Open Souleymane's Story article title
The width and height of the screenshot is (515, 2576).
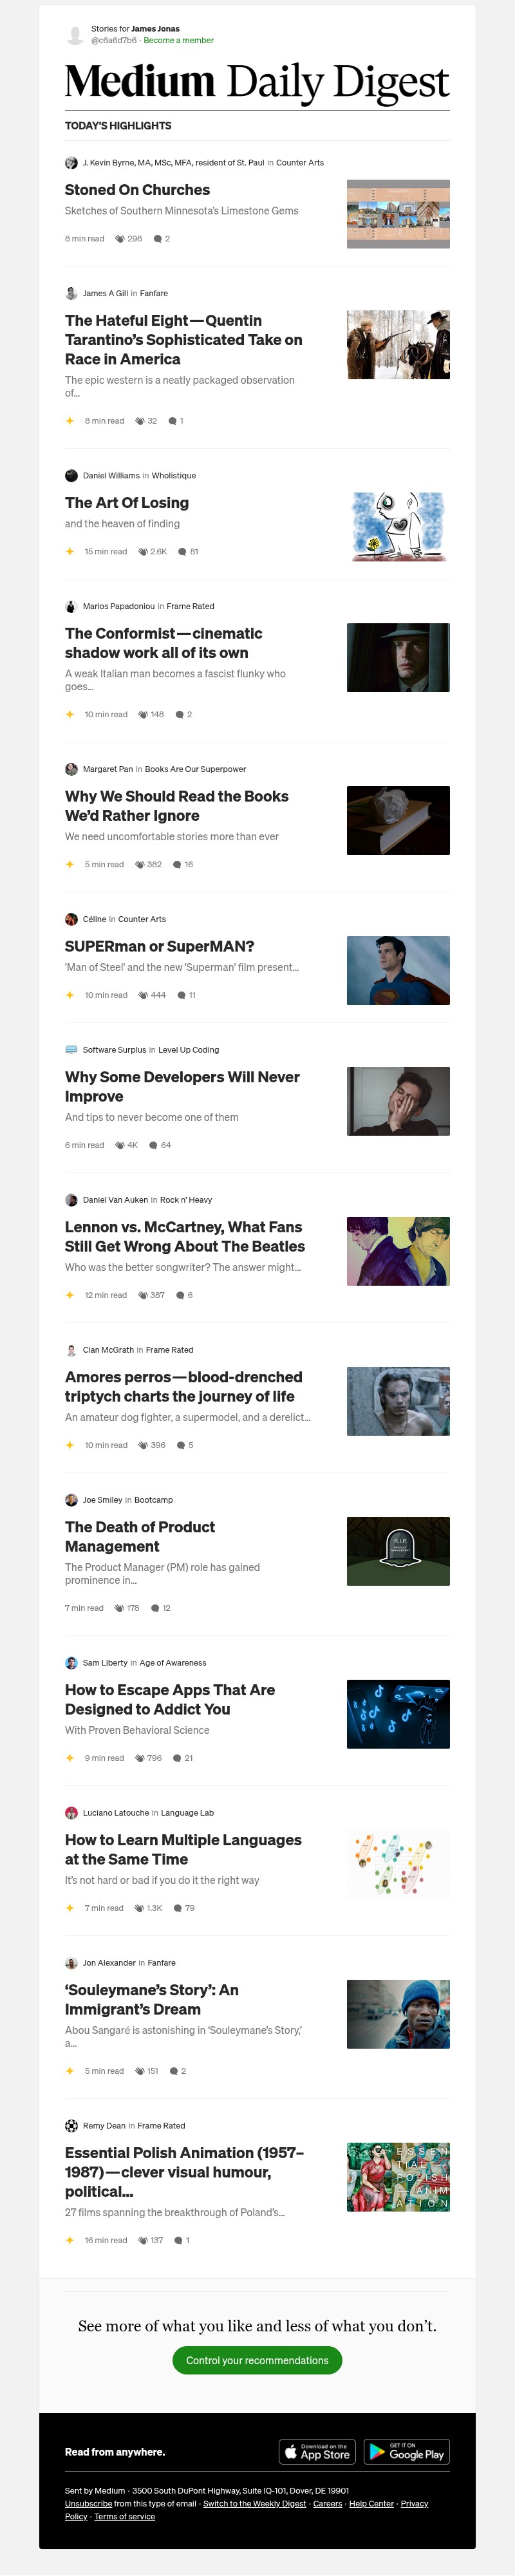click(x=152, y=2000)
